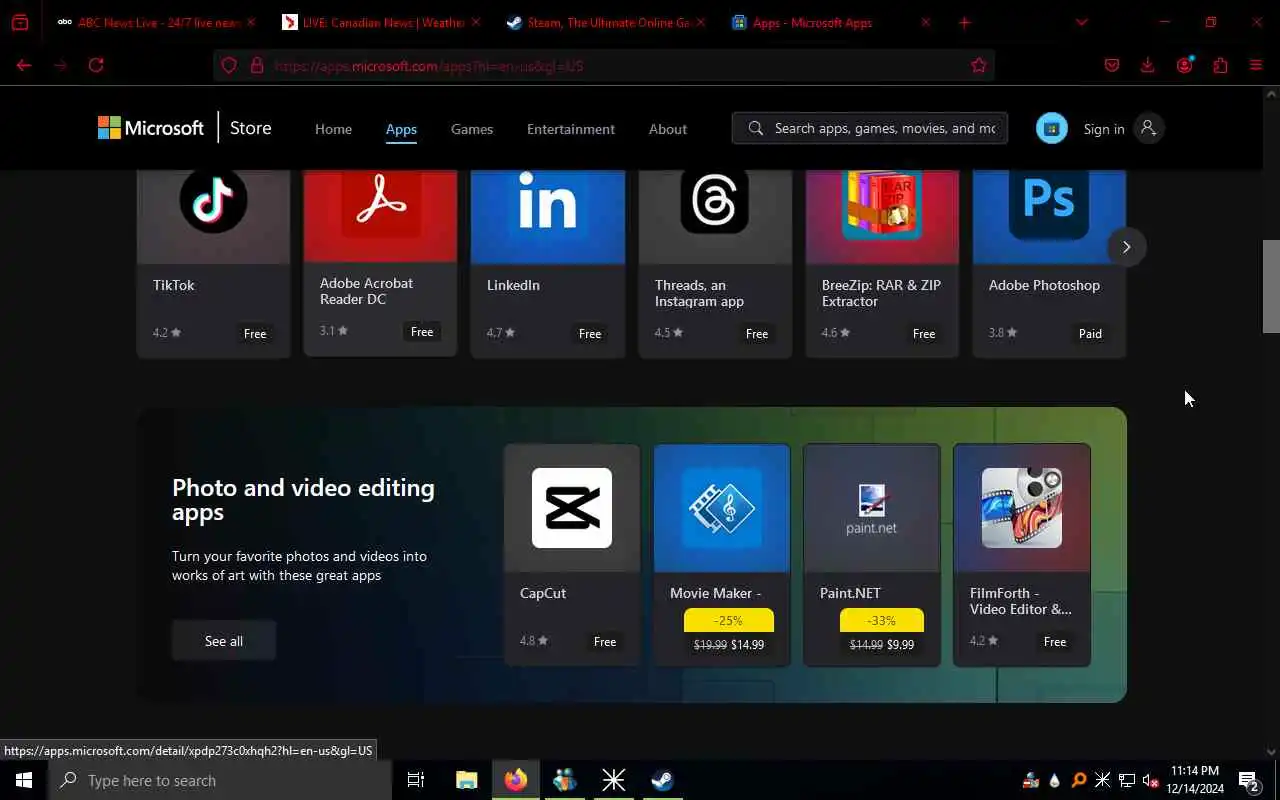
Task: Show next apps in the carousel
Action: tap(1126, 247)
